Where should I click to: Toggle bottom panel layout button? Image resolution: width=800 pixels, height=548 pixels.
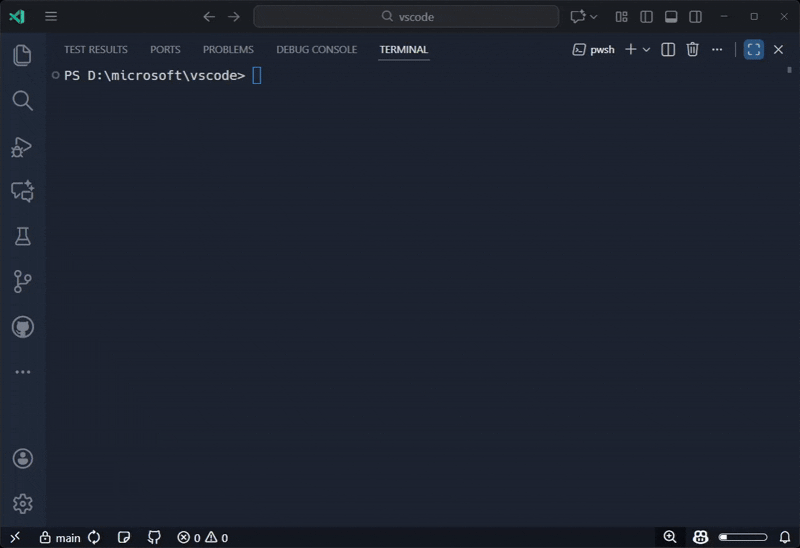[x=671, y=17]
